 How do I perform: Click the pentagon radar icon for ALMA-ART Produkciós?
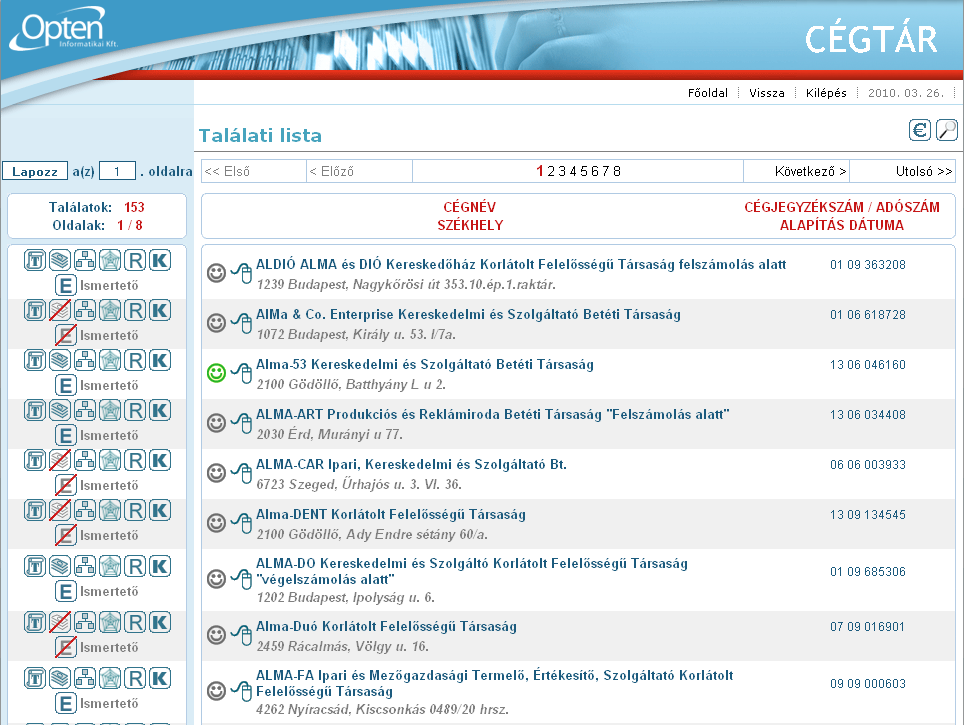(x=110, y=410)
